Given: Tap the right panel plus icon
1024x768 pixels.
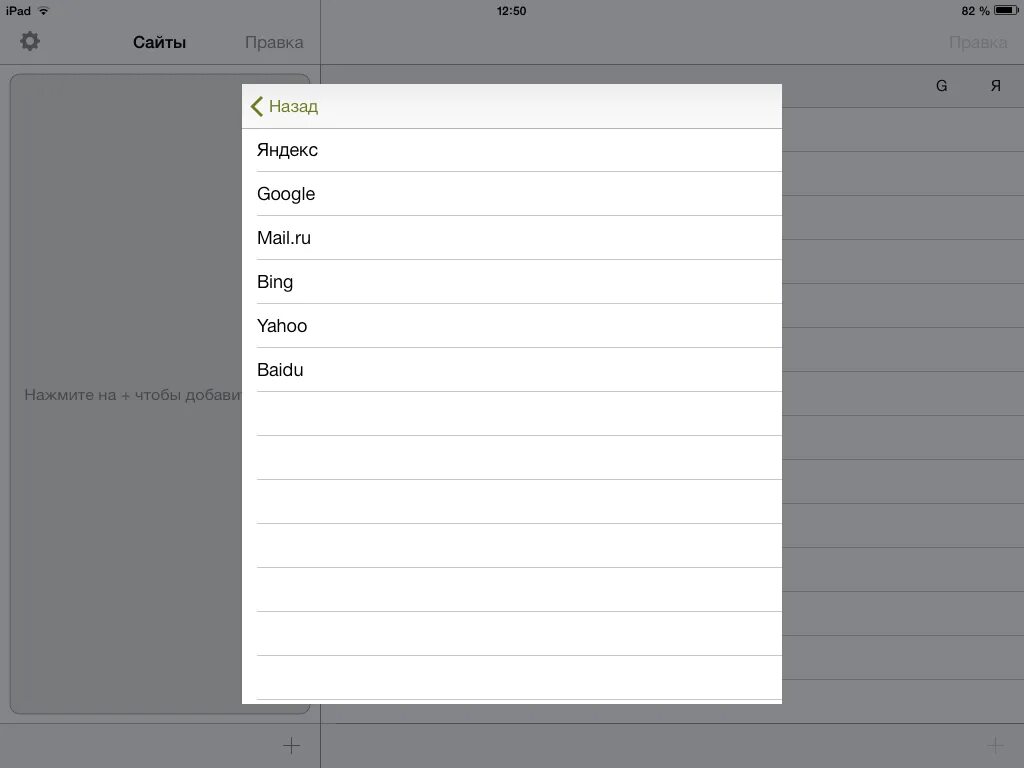Looking at the screenshot, I should point(995,745).
